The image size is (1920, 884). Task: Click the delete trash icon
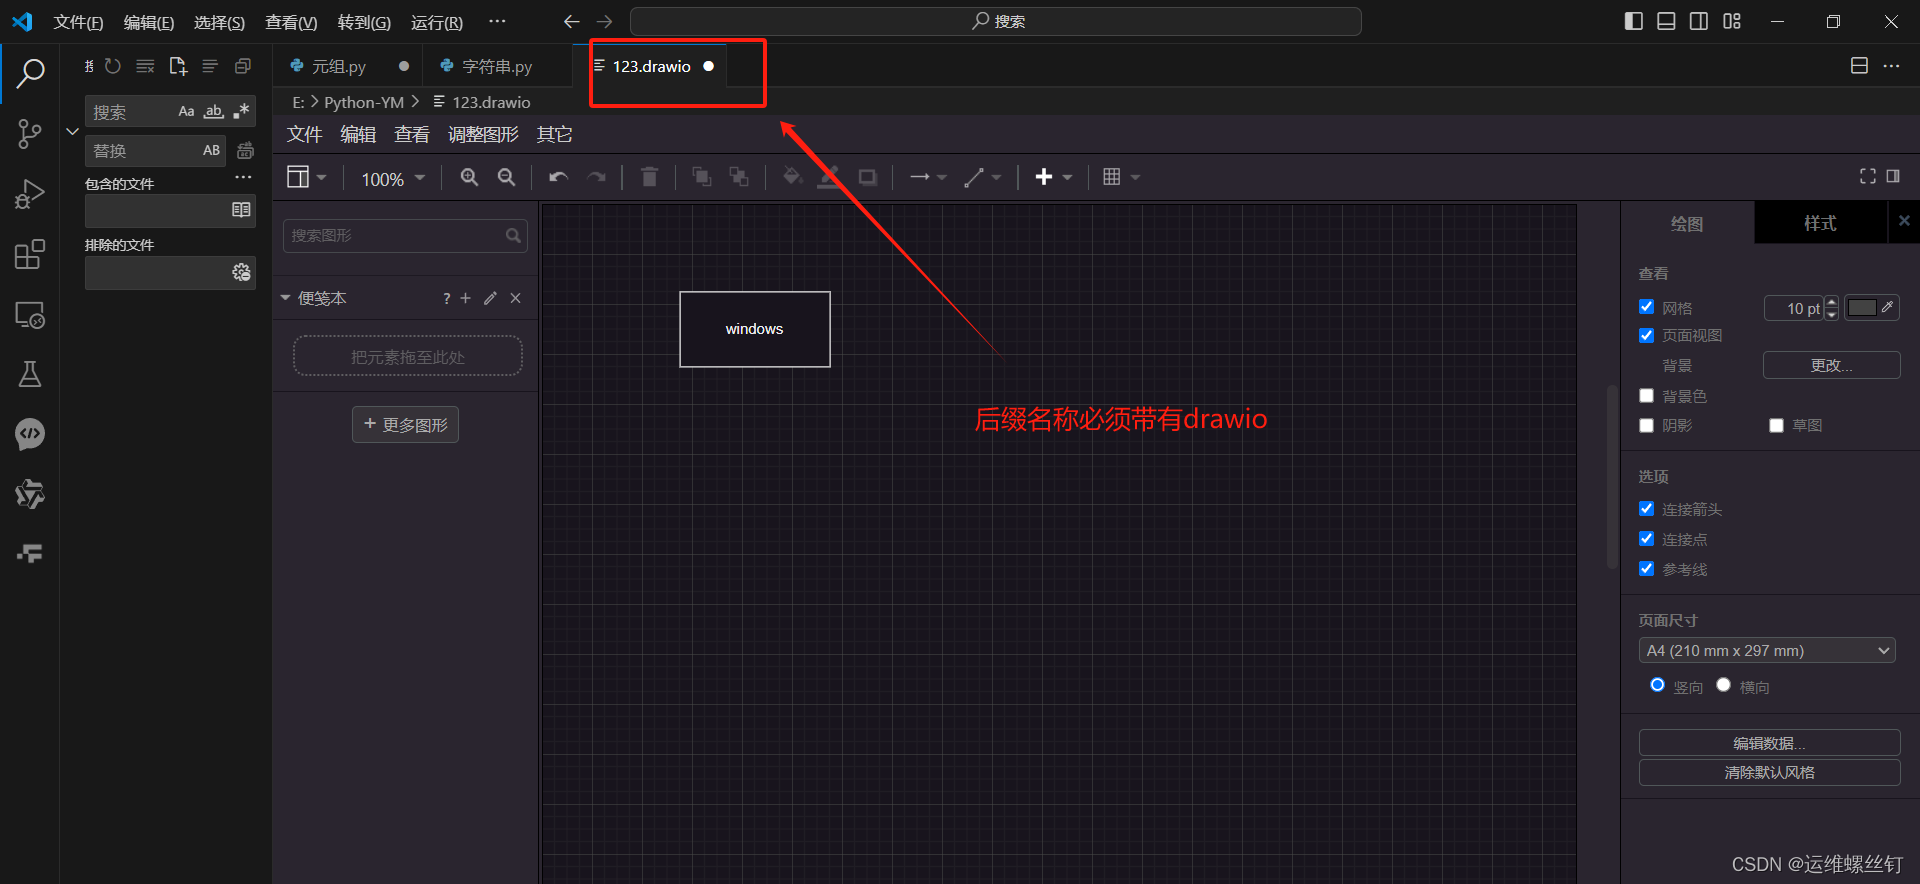point(649,177)
